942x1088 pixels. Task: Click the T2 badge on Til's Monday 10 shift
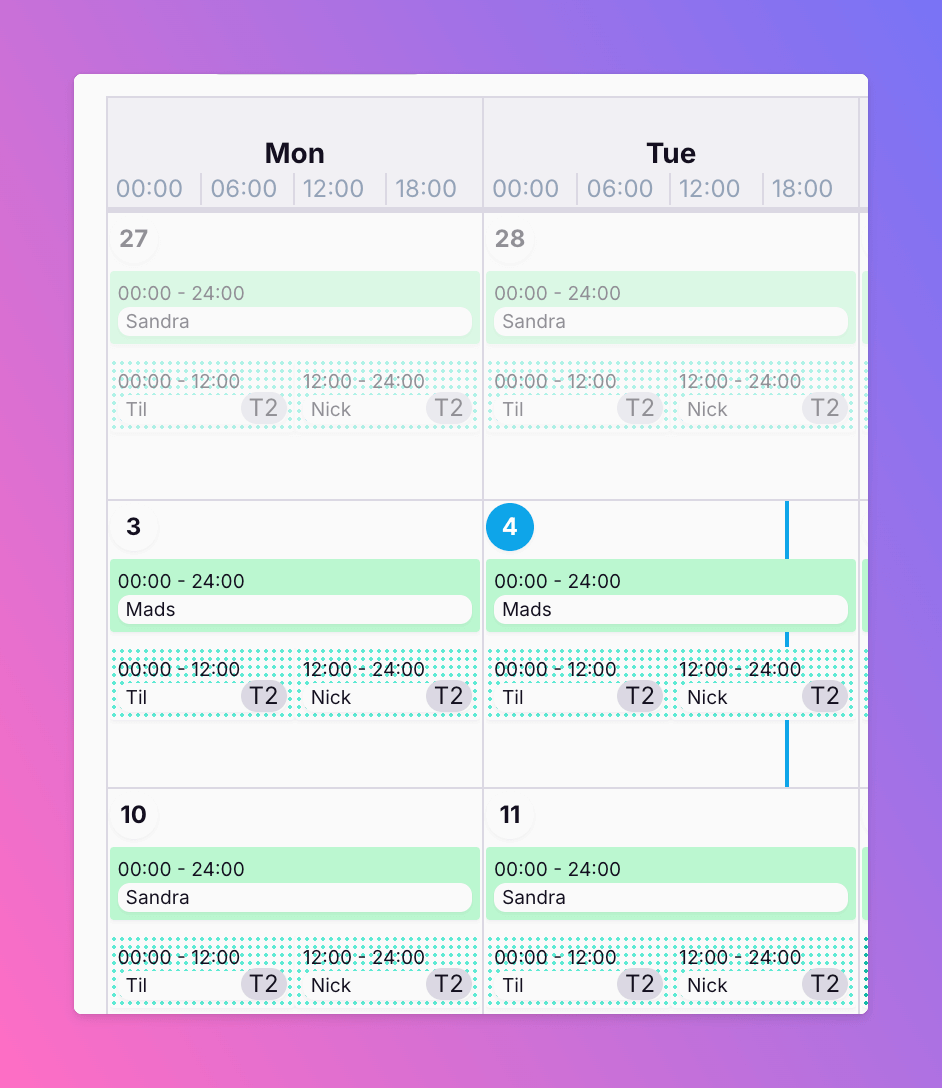(x=264, y=984)
